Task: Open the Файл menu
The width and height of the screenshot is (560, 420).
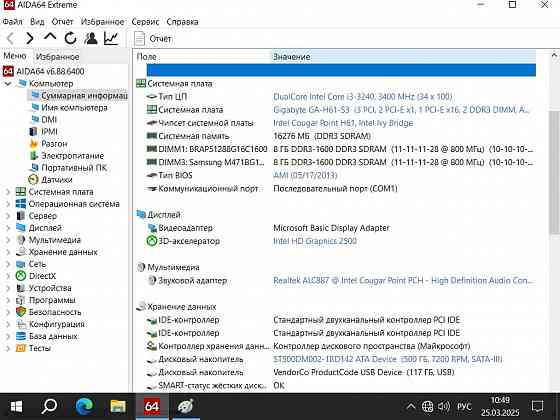Action: click(12, 22)
